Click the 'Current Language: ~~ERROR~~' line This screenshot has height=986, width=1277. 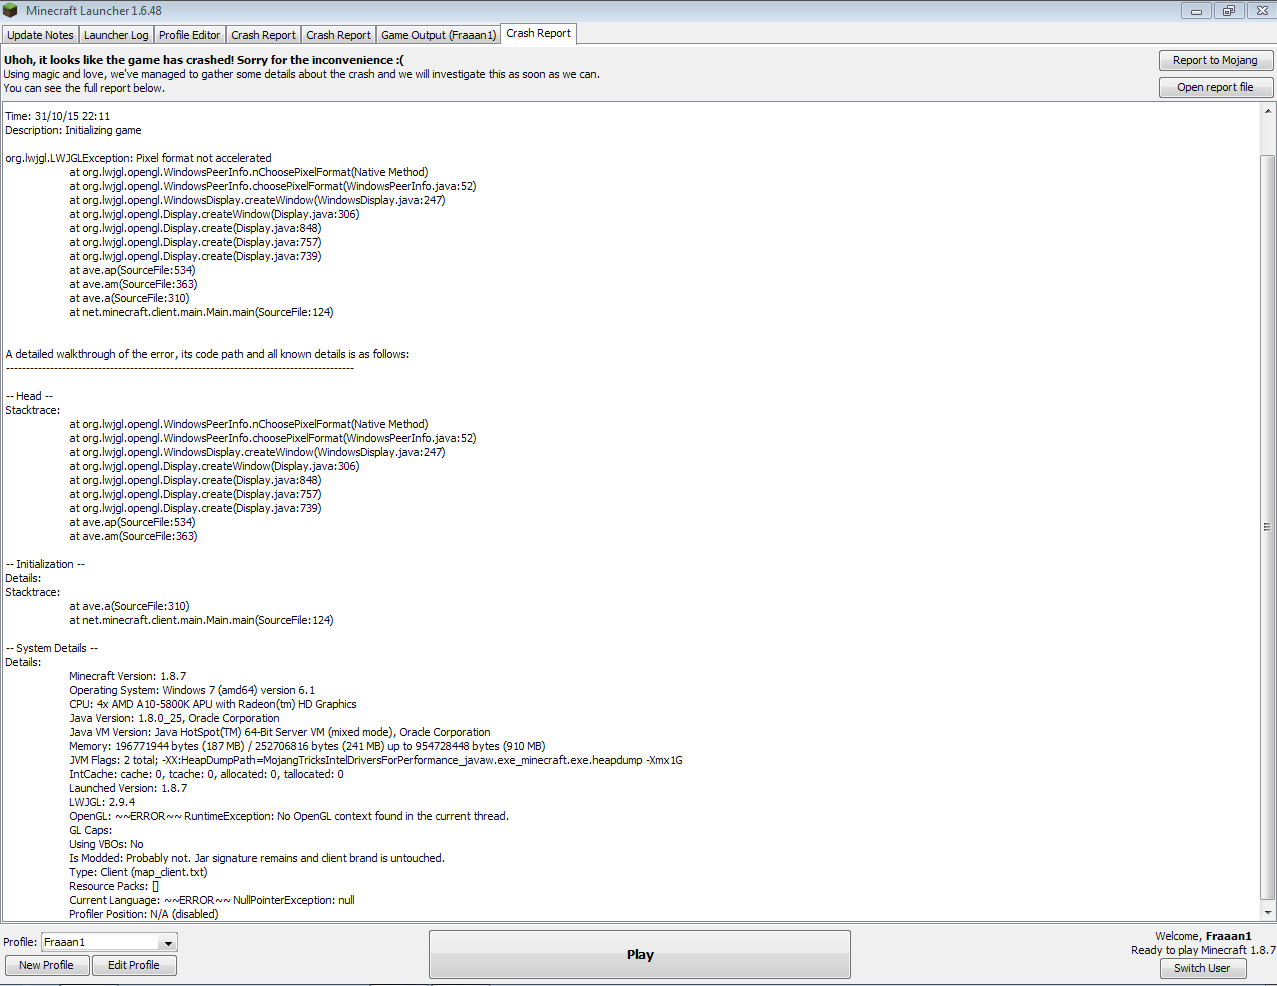[x=212, y=900]
